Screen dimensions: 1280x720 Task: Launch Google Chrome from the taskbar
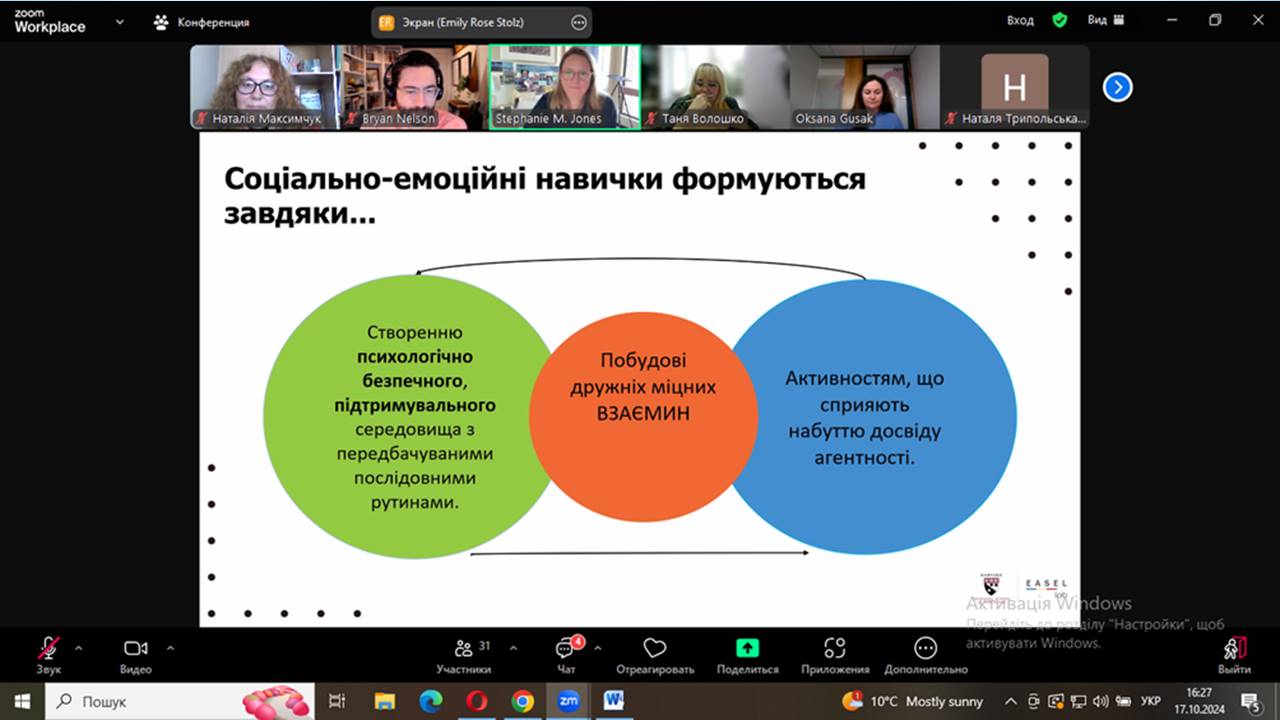[523, 701]
